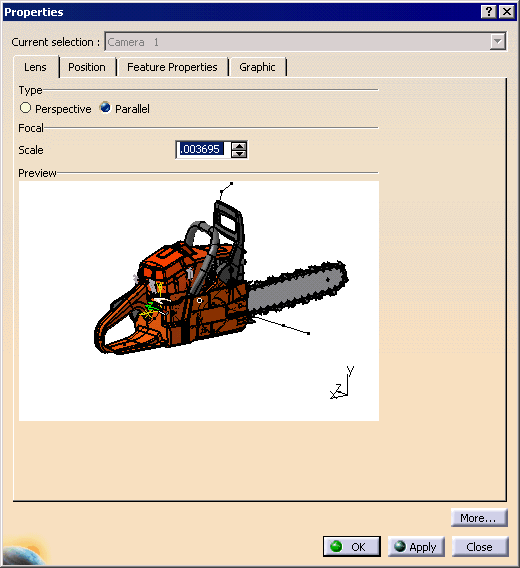This screenshot has width=520, height=568.
Task: Click the Camera 1 selection field
Action: pyautogui.click(x=298, y=42)
